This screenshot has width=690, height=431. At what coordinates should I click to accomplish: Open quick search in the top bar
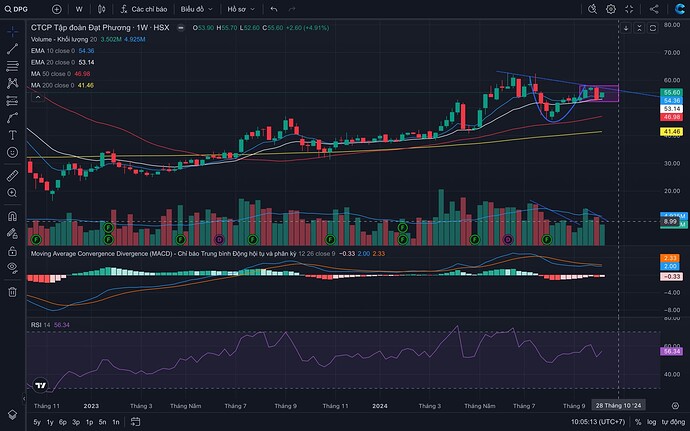pyautogui.click(x=592, y=9)
